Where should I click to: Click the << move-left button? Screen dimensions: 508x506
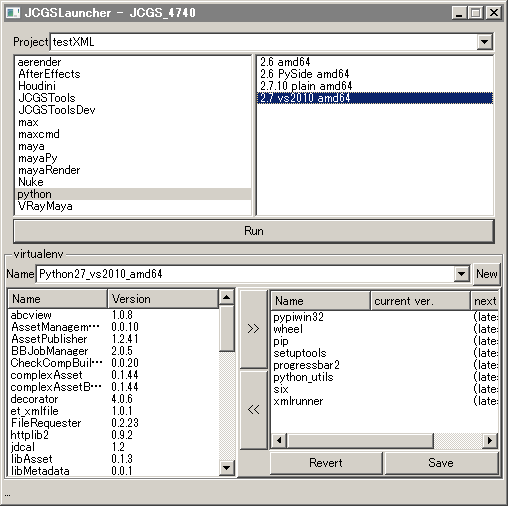(254, 410)
